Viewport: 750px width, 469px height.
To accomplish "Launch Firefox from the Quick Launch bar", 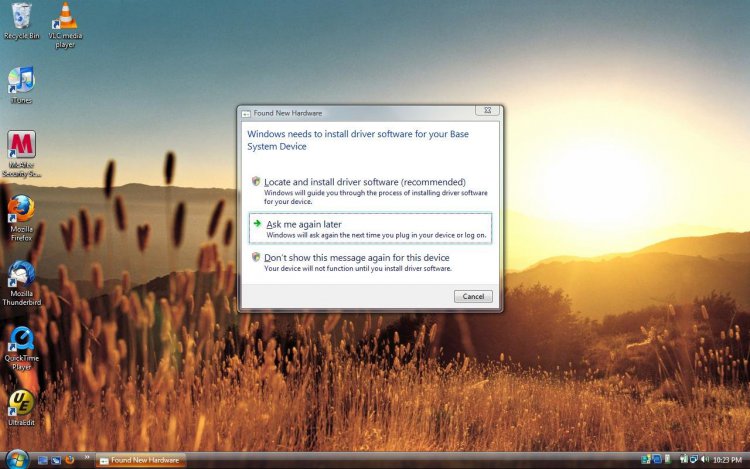I will [70, 460].
